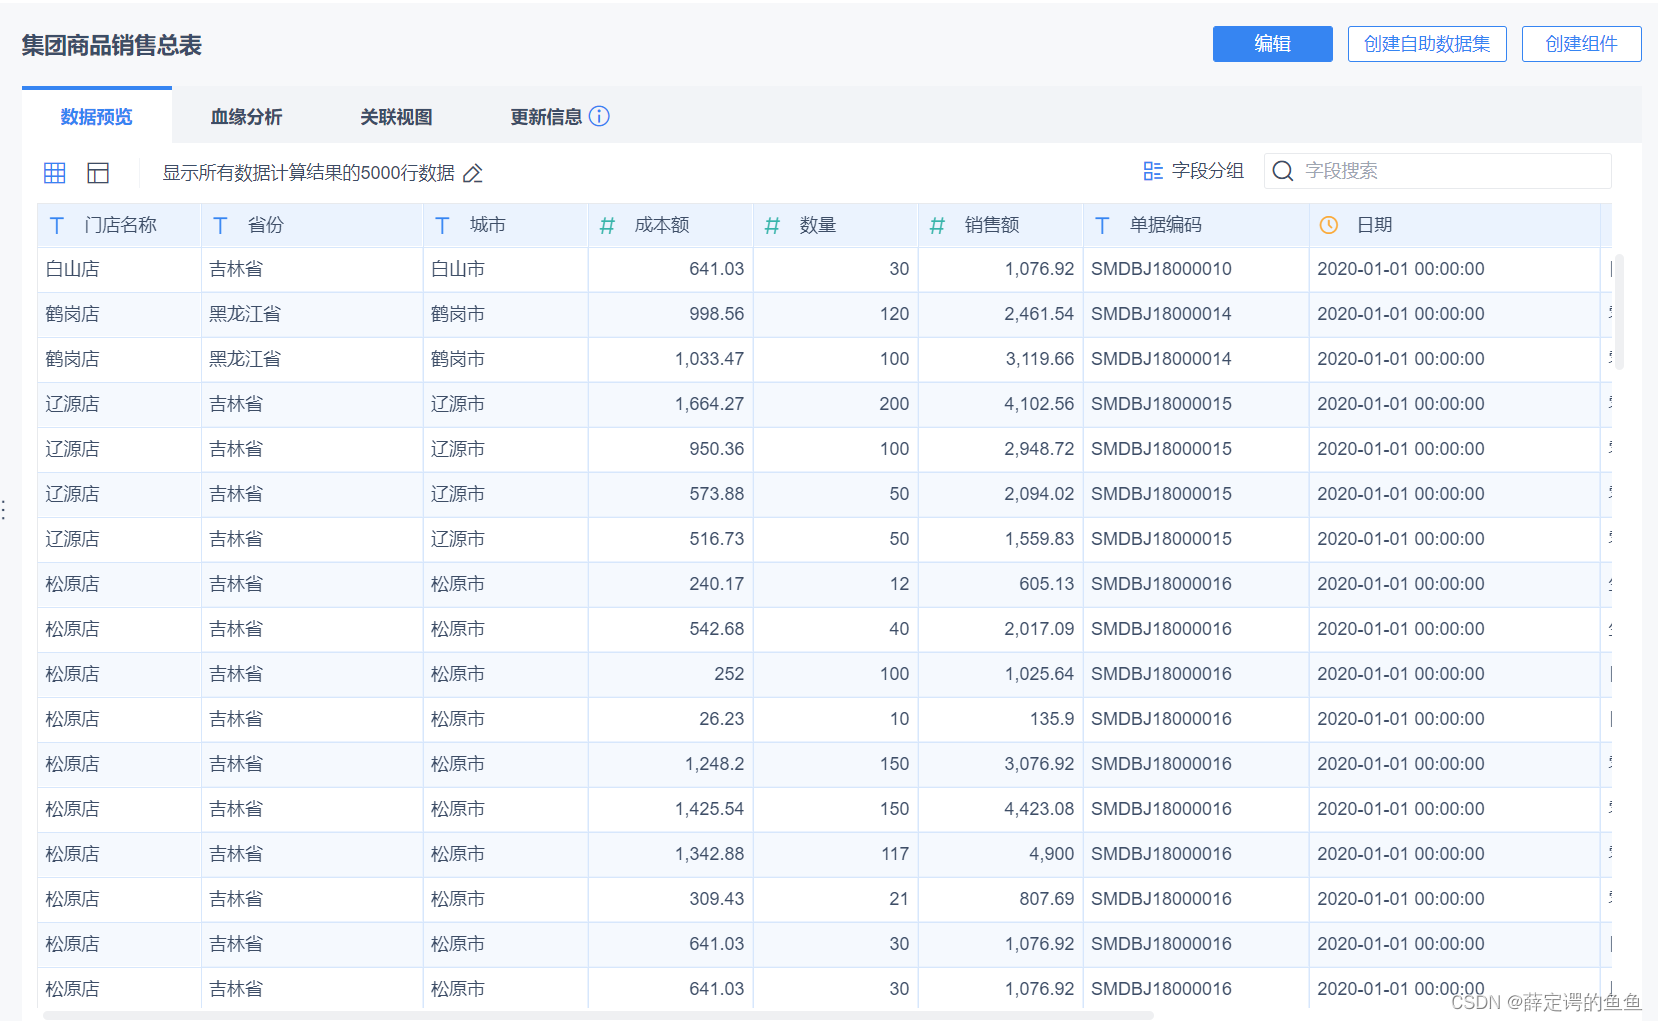Click the 309.43 cost cell
1658x1021 pixels.
pyautogui.click(x=670, y=899)
